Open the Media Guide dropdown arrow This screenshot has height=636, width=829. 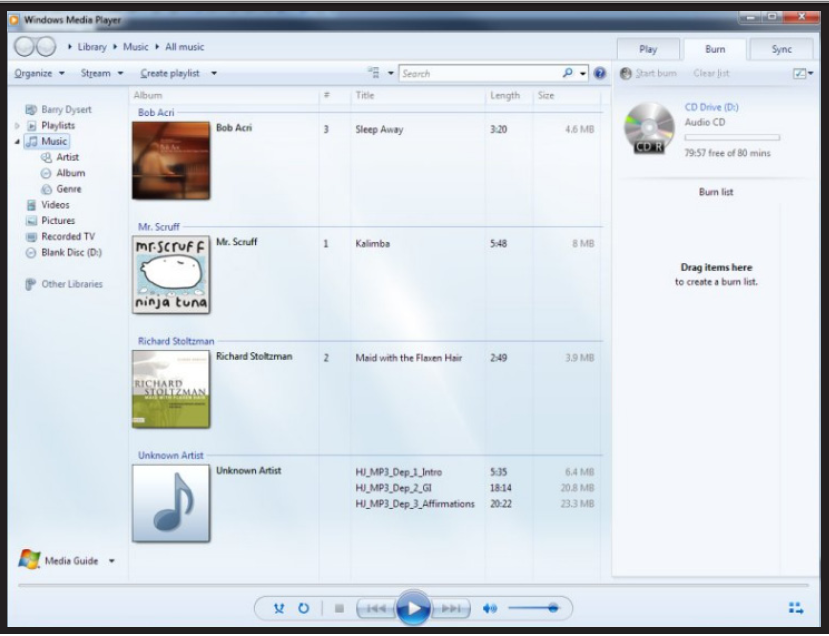112,560
